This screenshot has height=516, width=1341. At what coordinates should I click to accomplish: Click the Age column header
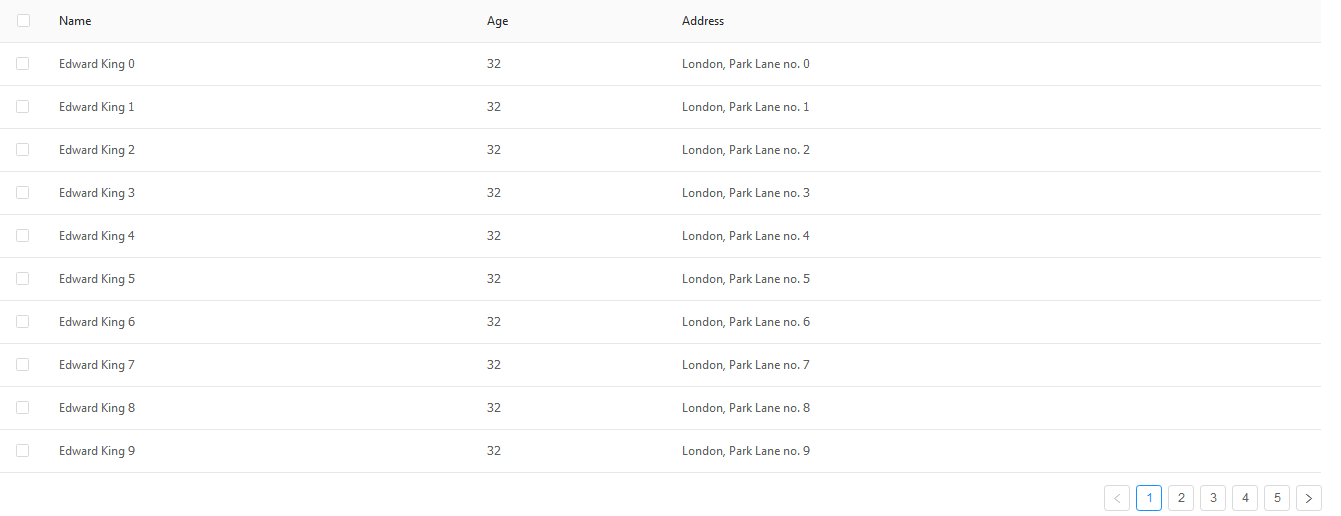coord(498,21)
